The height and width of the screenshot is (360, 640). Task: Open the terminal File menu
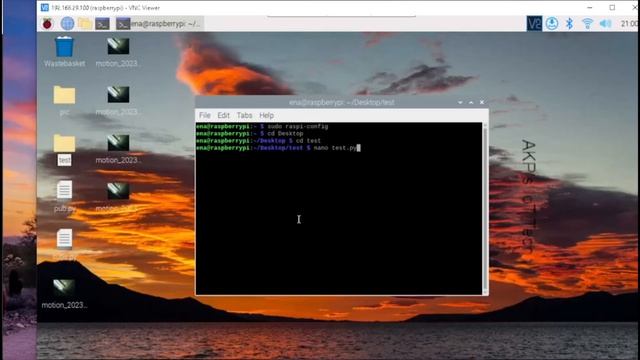click(x=205, y=115)
